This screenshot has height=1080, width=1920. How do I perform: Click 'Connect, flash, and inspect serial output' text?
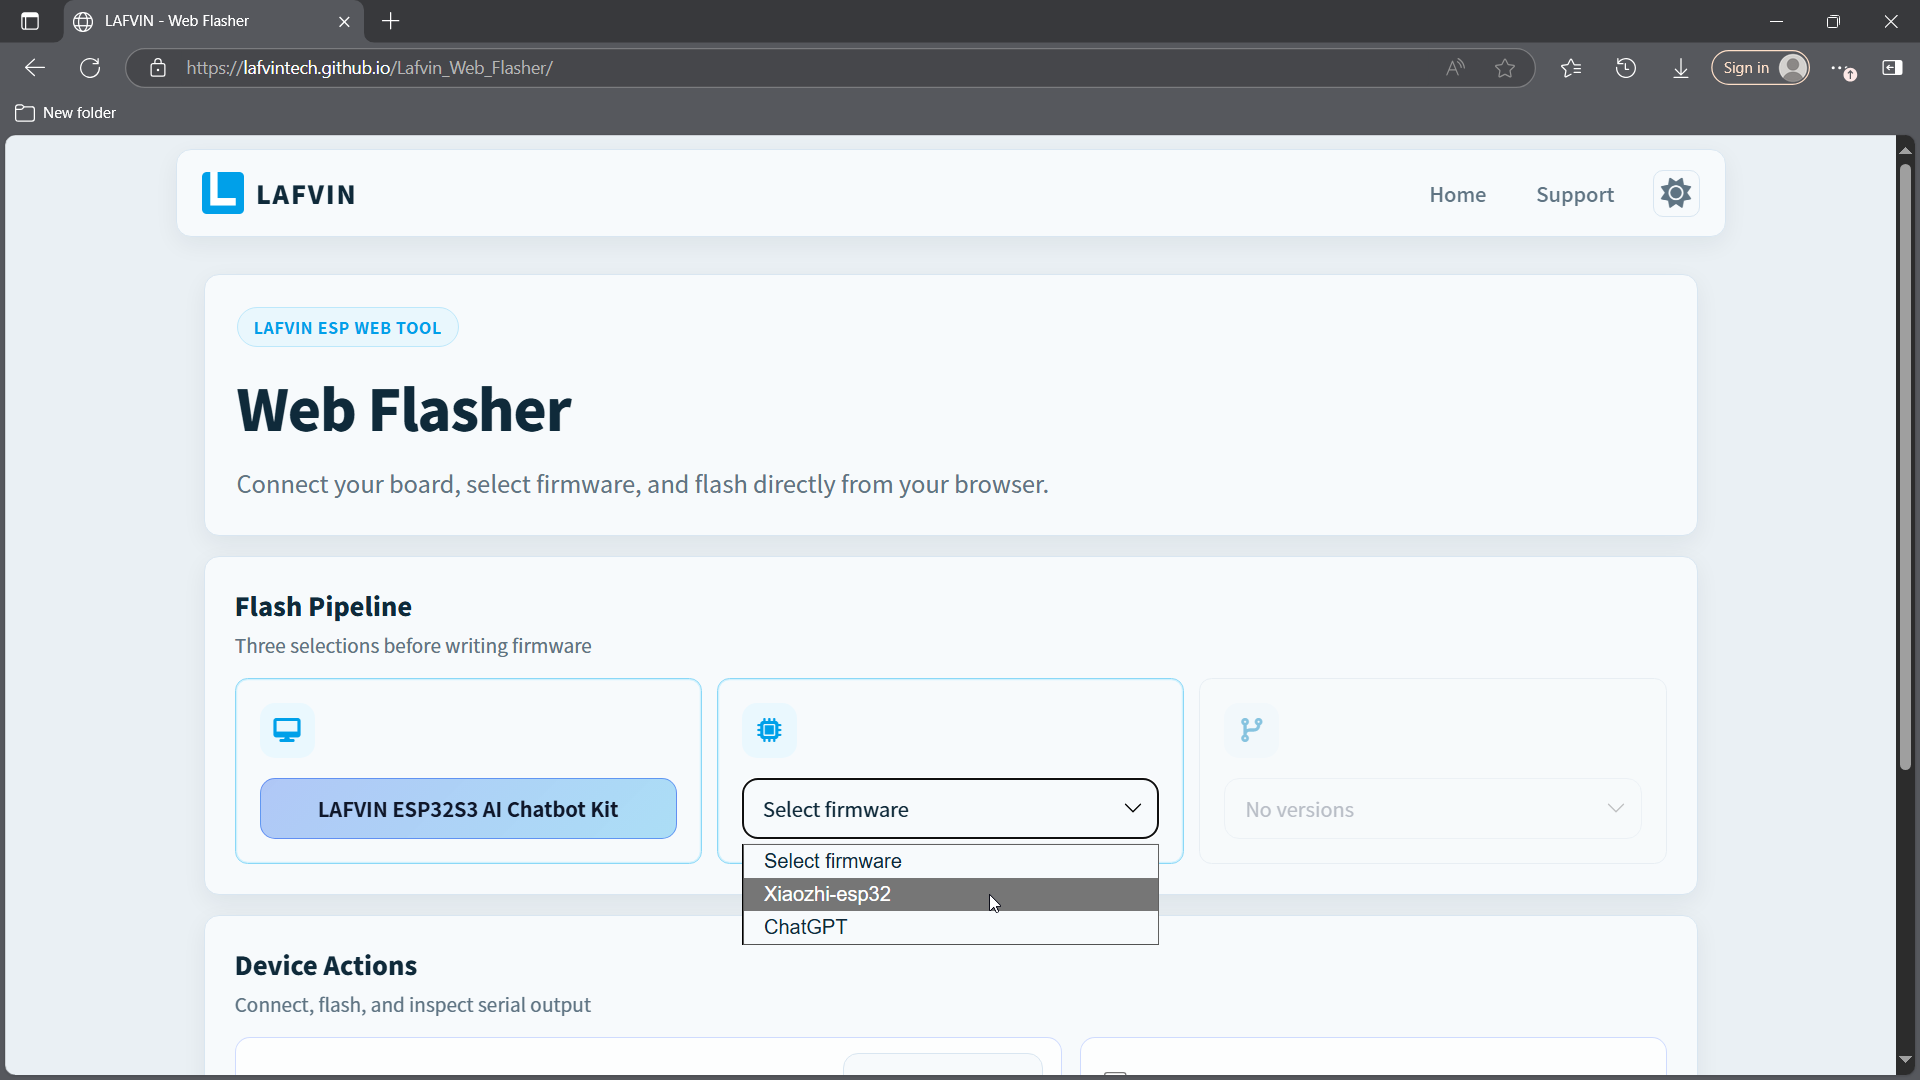(413, 1005)
